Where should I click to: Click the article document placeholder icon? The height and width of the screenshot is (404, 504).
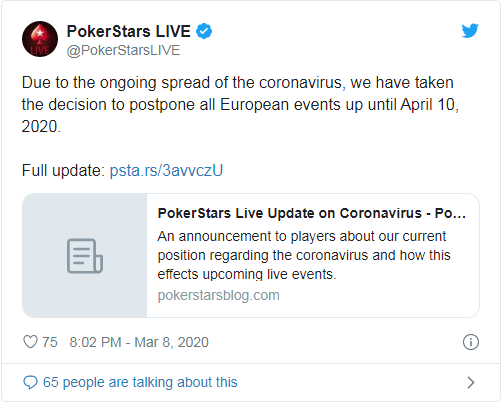[85, 256]
